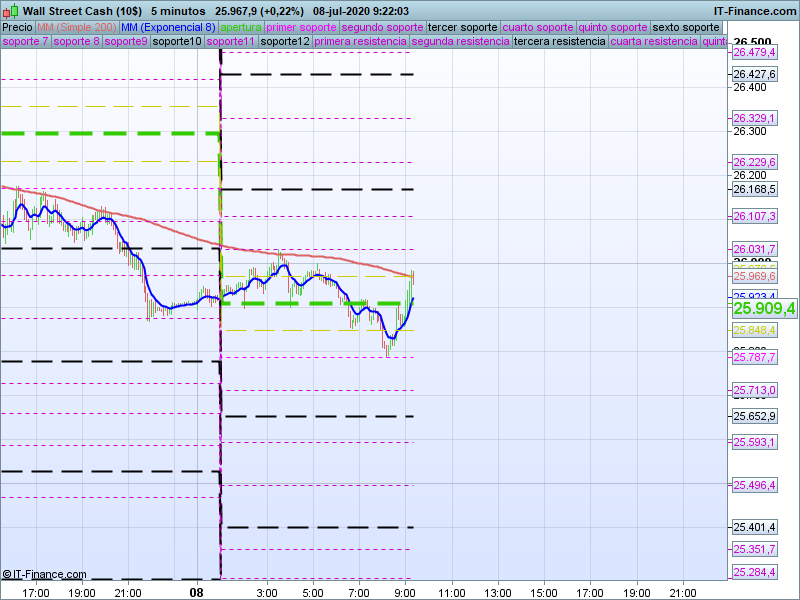Click the current price tag 25.909,4
This screenshot has height=600, width=800.
pos(764,309)
